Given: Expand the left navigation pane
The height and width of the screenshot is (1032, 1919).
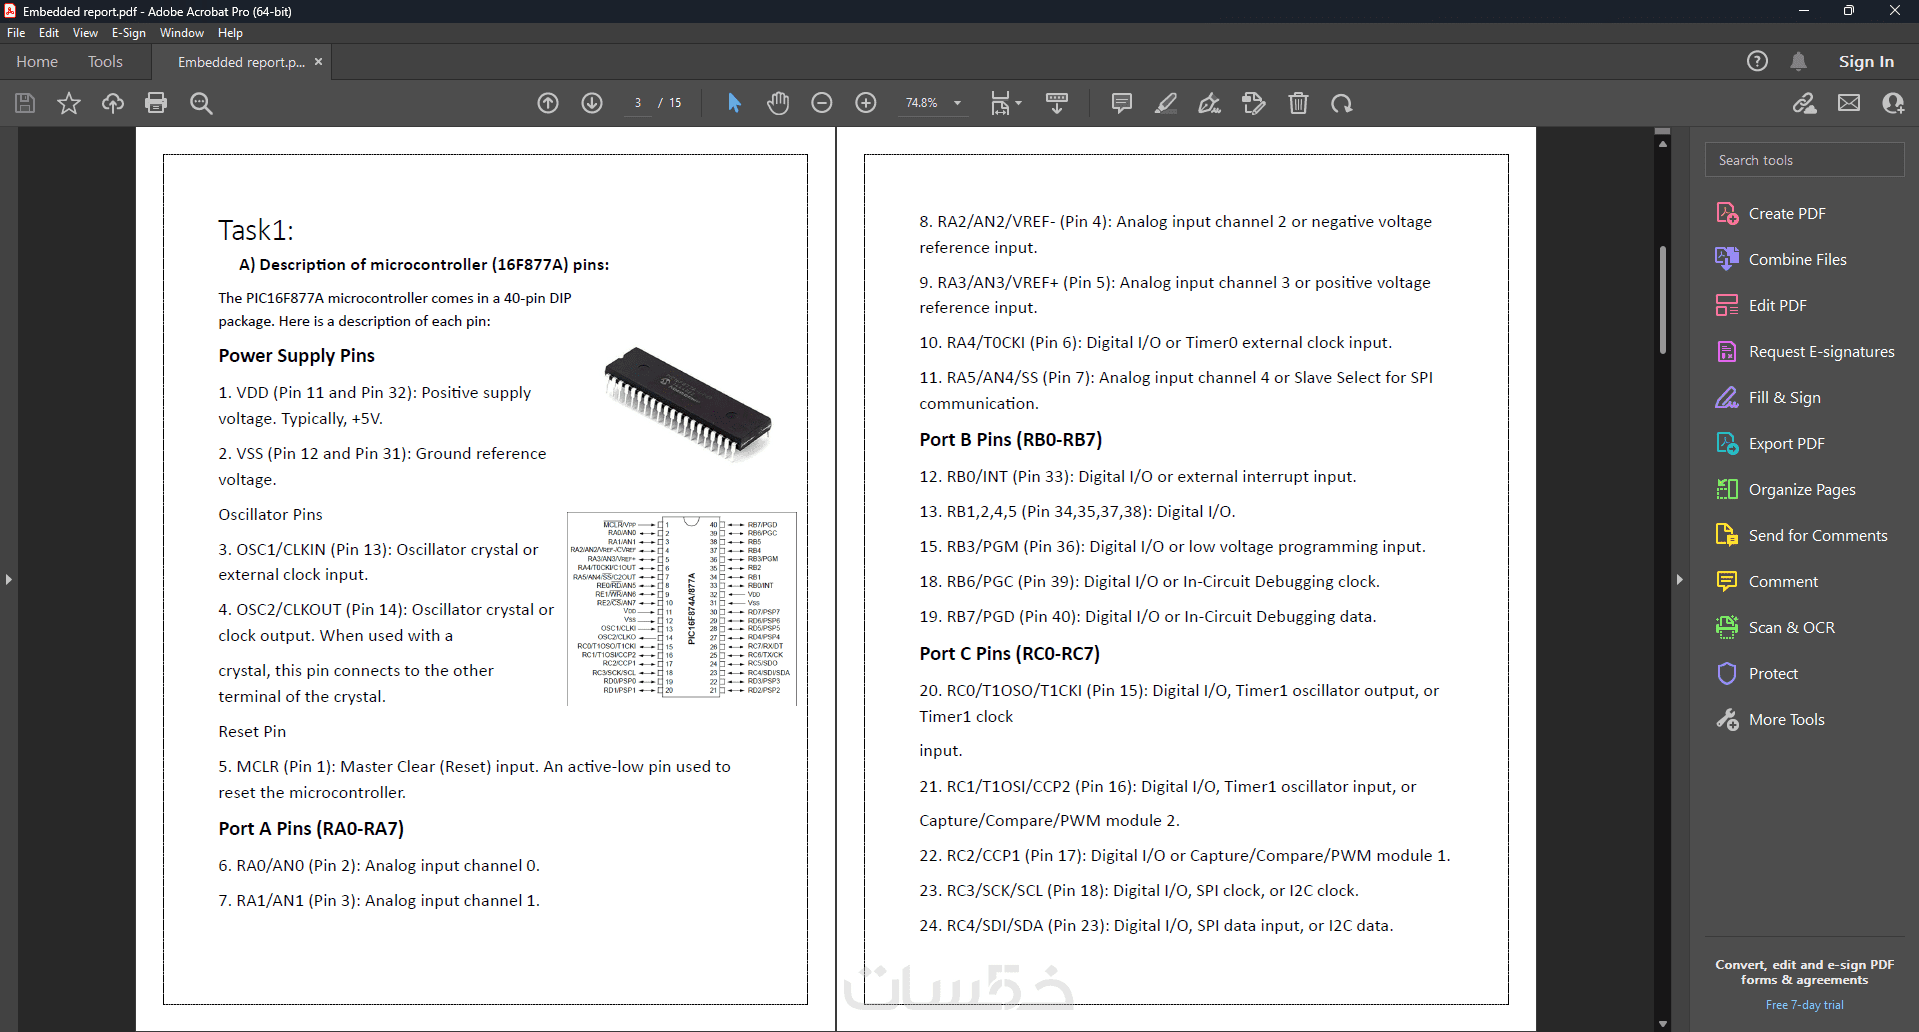Looking at the screenshot, I should [x=8, y=579].
